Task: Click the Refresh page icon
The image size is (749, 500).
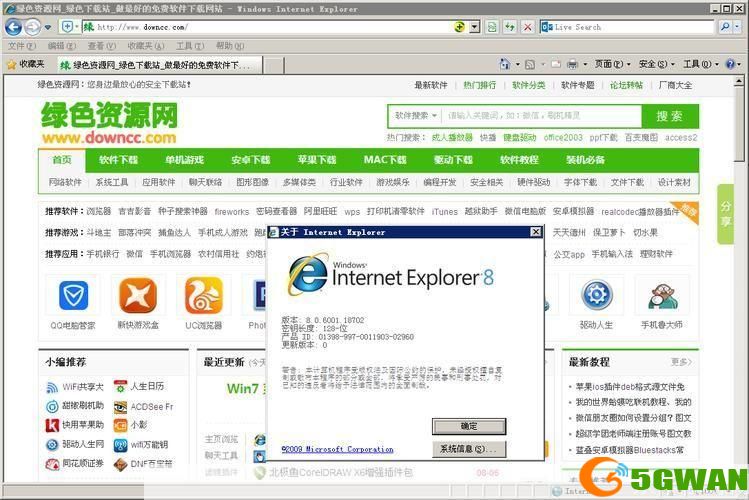Action: [510, 27]
